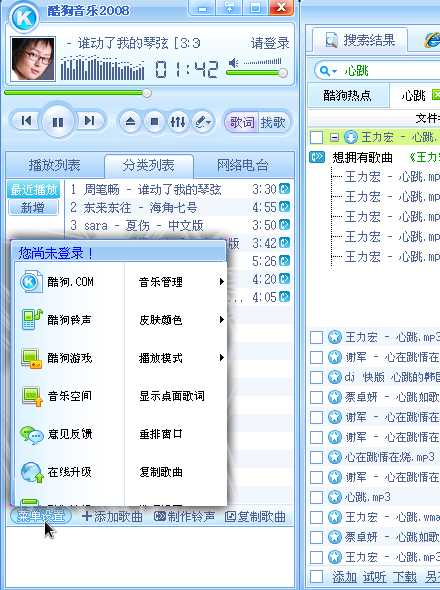
Task: Click 添加歌曲 with plus icon
Action: [x=112, y=517]
